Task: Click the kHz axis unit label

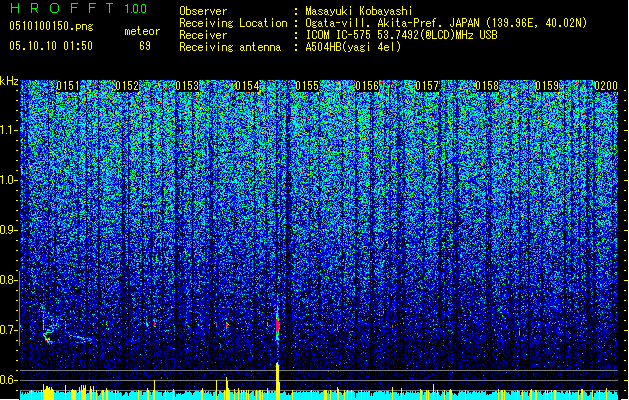Action: 9,81
